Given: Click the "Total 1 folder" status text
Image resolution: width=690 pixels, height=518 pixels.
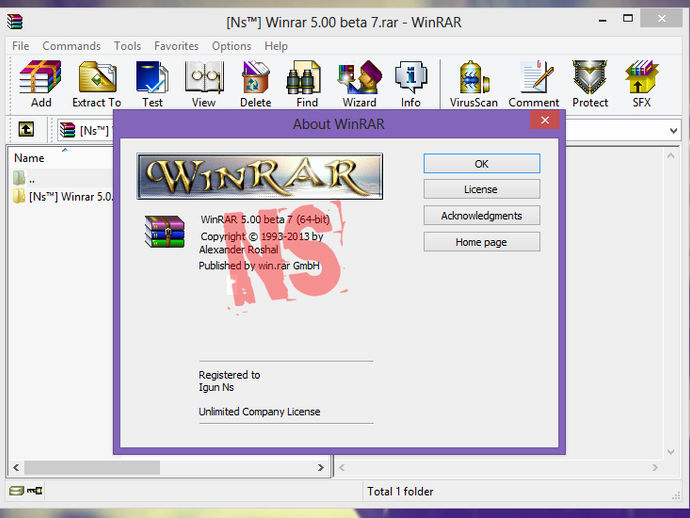Looking at the screenshot, I should (x=400, y=491).
